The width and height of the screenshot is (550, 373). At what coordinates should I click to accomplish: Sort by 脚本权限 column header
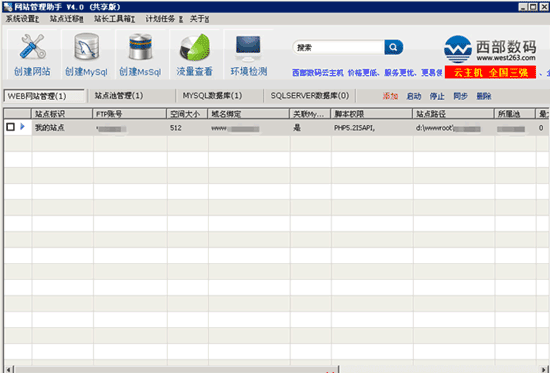(x=371, y=114)
